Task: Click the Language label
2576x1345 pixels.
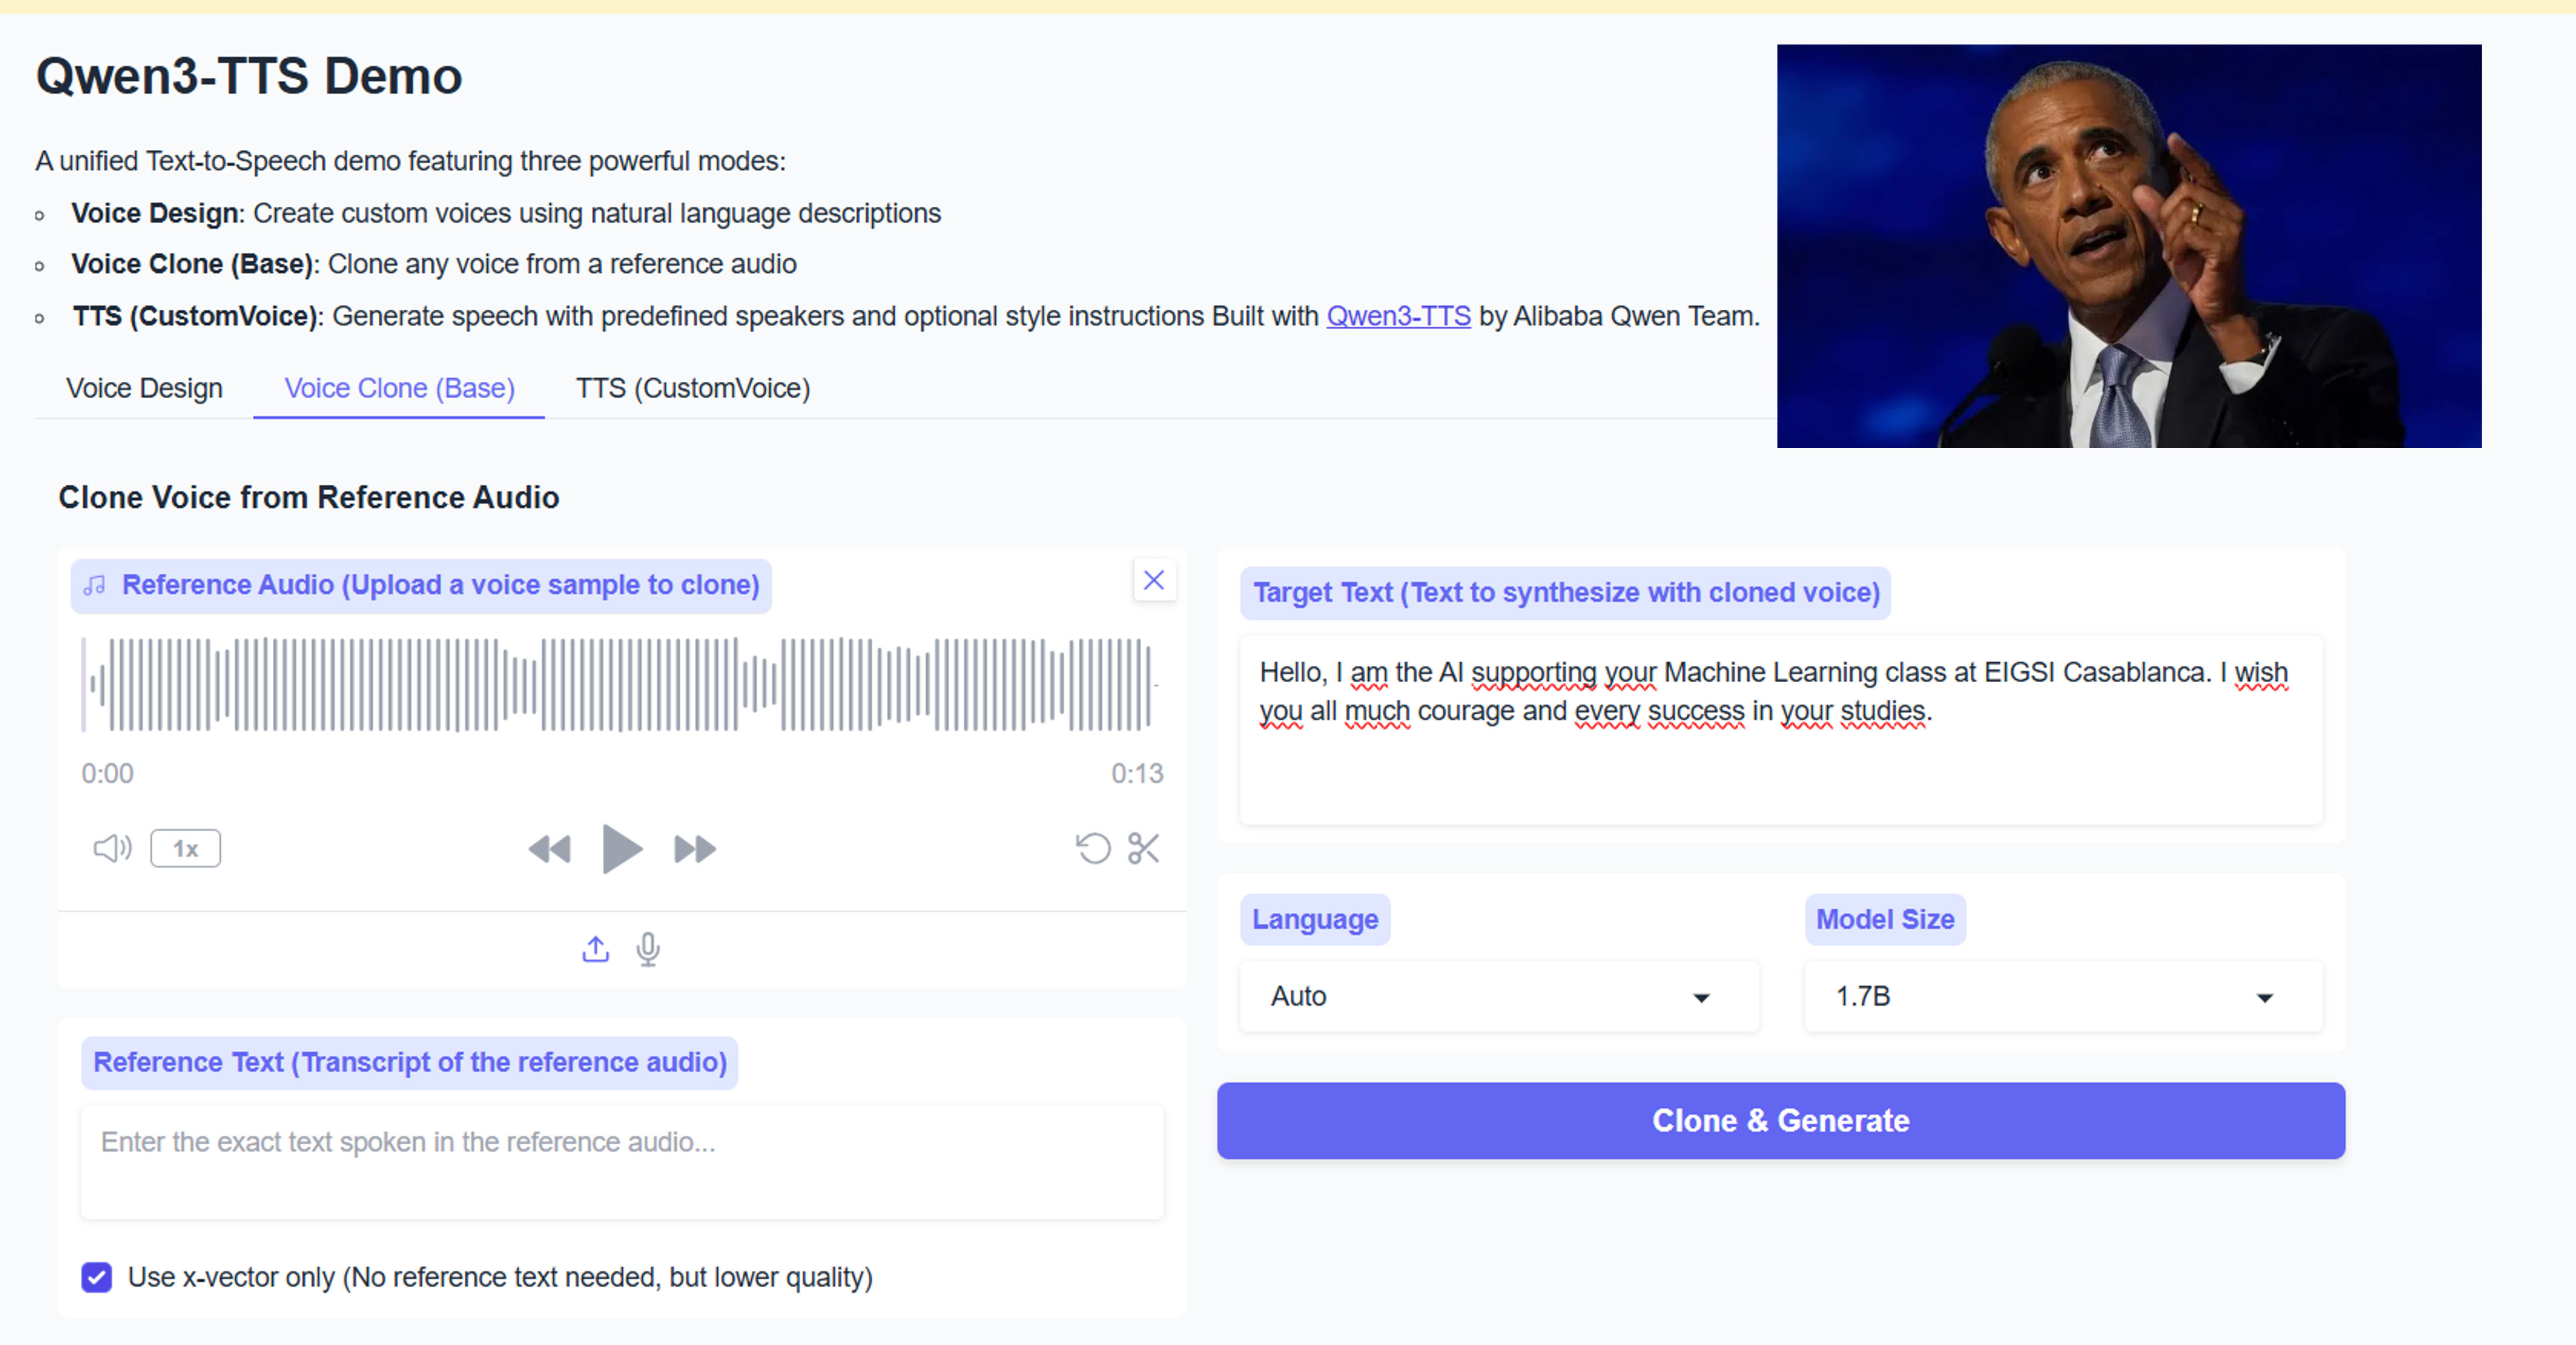Action: point(1315,919)
